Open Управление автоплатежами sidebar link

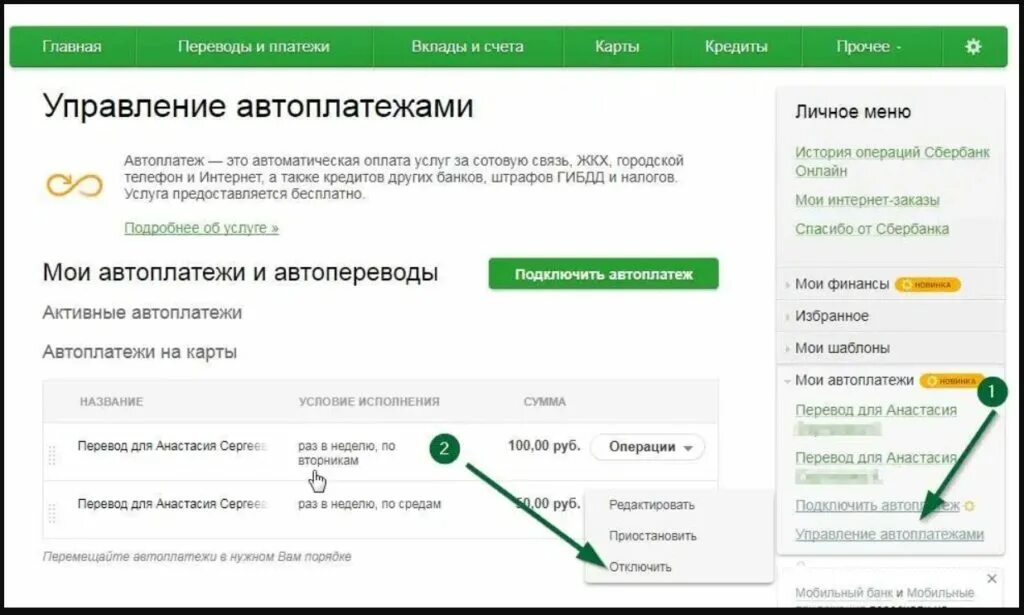pos(889,534)
